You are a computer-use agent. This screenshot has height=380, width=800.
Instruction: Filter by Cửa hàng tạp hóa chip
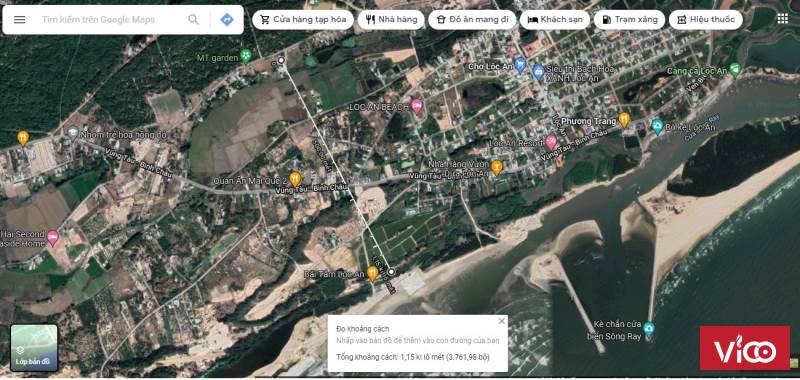303,20
